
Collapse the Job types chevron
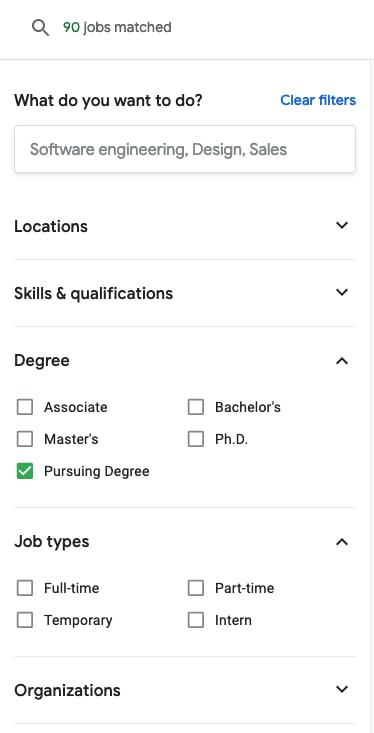pos(342,542)
